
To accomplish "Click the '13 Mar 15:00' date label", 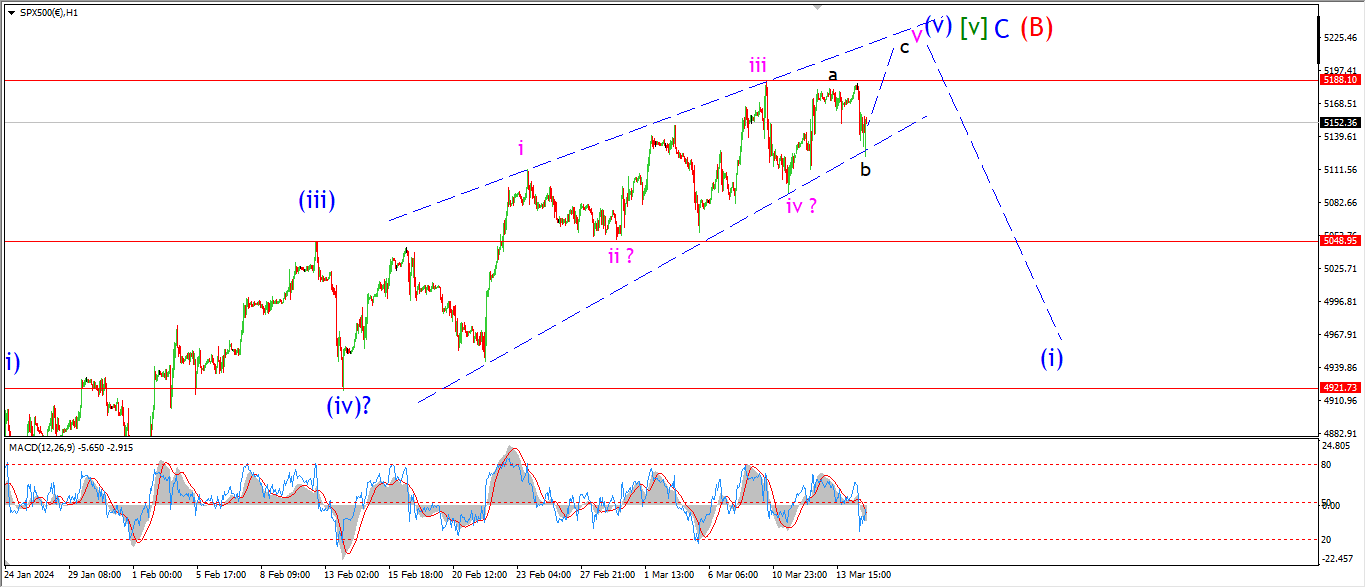I will point(863,575).
